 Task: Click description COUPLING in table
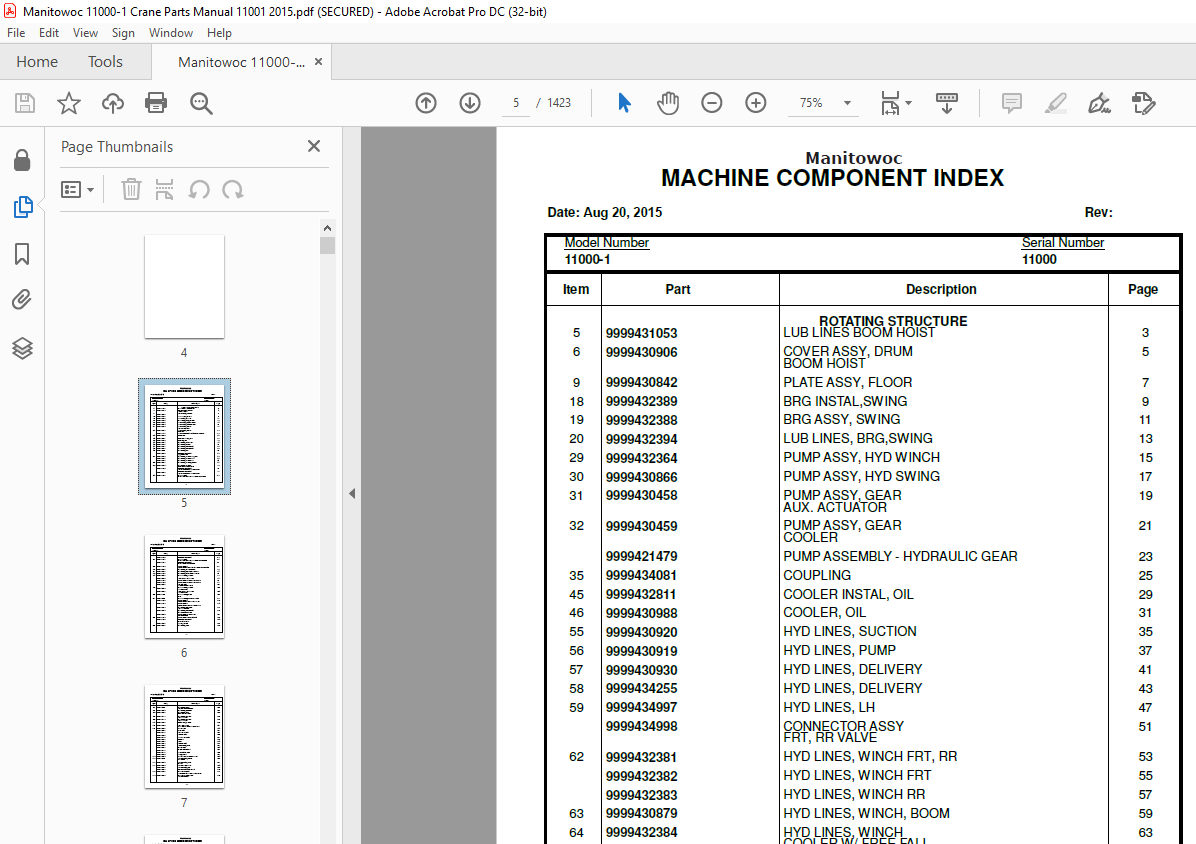[817, 575]
